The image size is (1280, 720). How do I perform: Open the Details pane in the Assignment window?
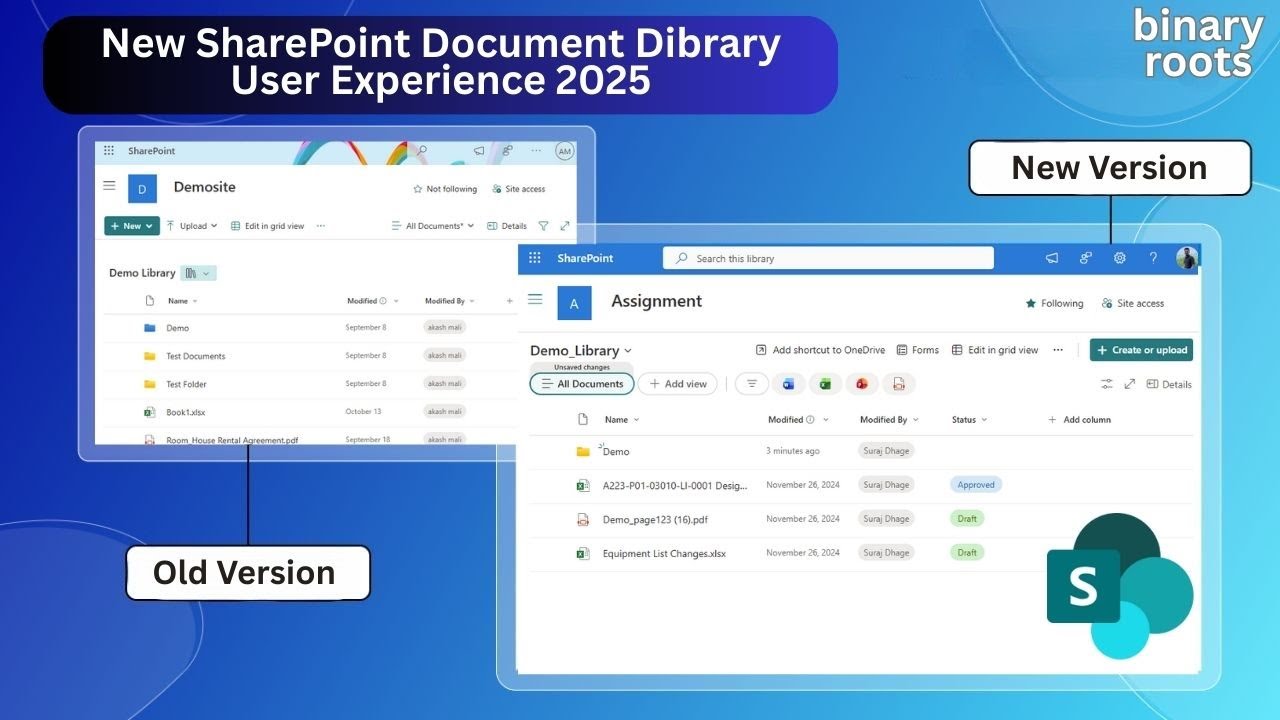tap(1169, 384)
